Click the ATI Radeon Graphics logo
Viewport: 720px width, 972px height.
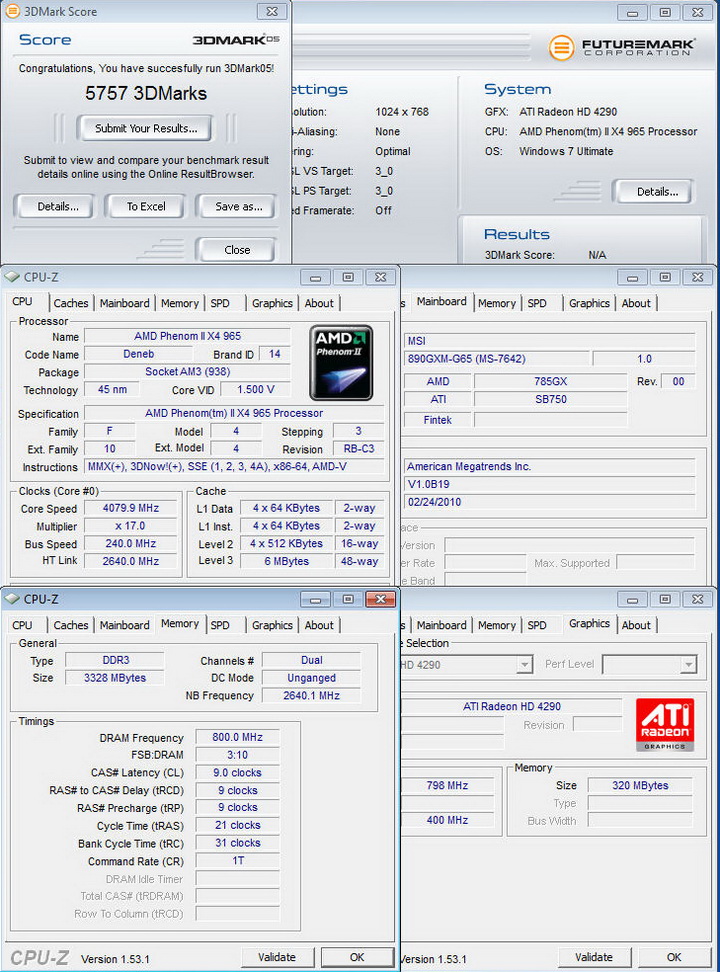coord(665,725)
